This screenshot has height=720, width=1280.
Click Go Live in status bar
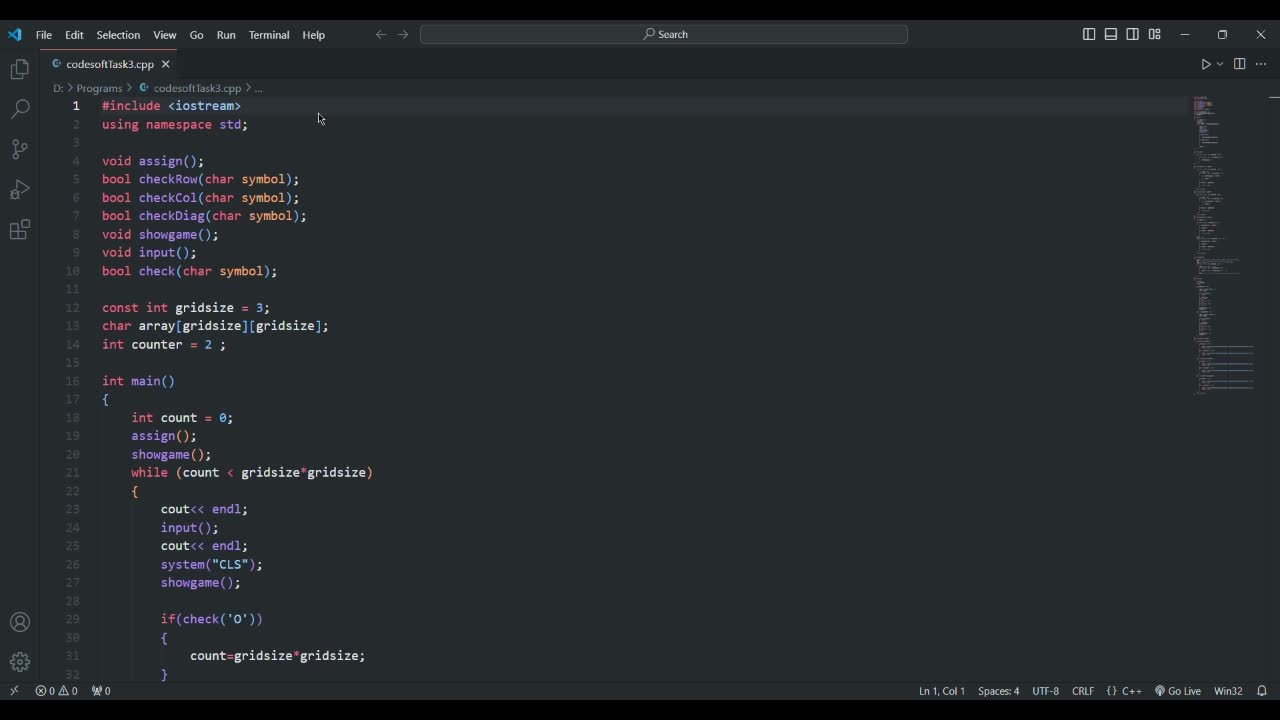[x=1177, y=691]
